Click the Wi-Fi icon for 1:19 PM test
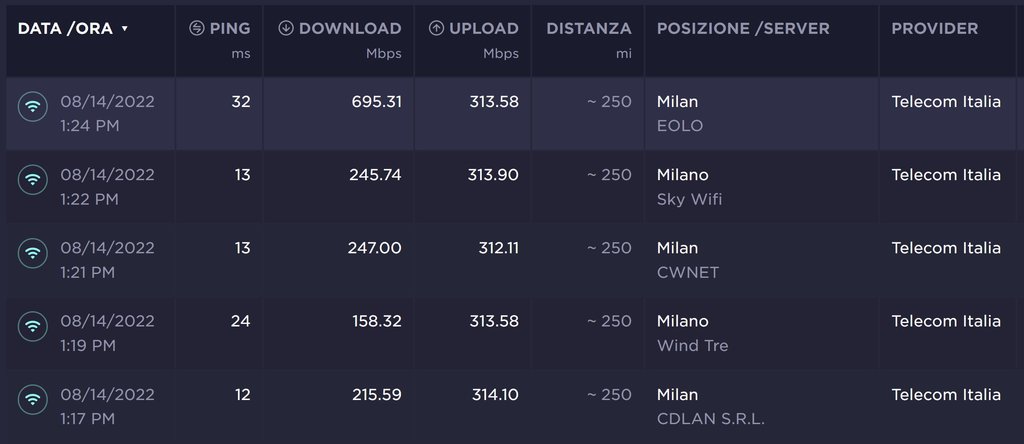The height and width of the screenshot is (444, 1024). coord(33,326)
